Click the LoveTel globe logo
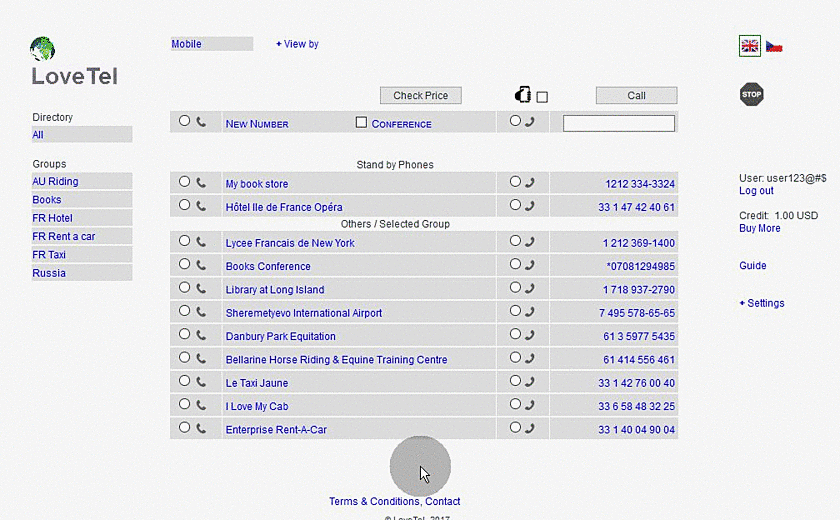The image size is (840, 520). [x=43, y=49]
